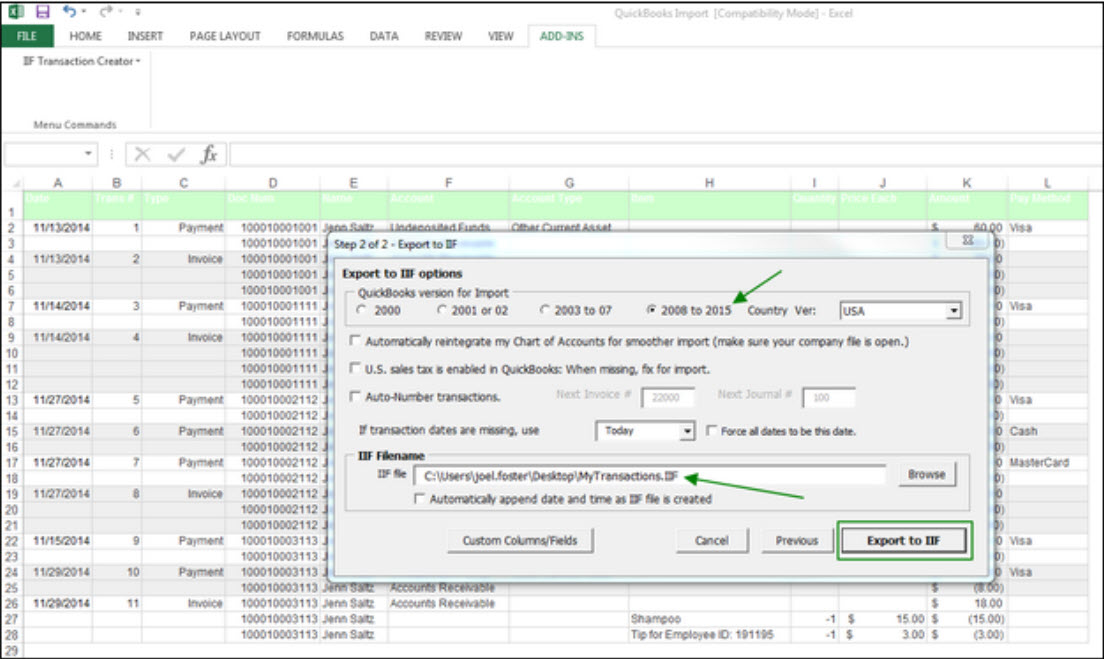This screenshot has height=659, width=1104.
Task: Open the missing dates Today dropdown
Action: pyautogui.click(x=686, y=431)
